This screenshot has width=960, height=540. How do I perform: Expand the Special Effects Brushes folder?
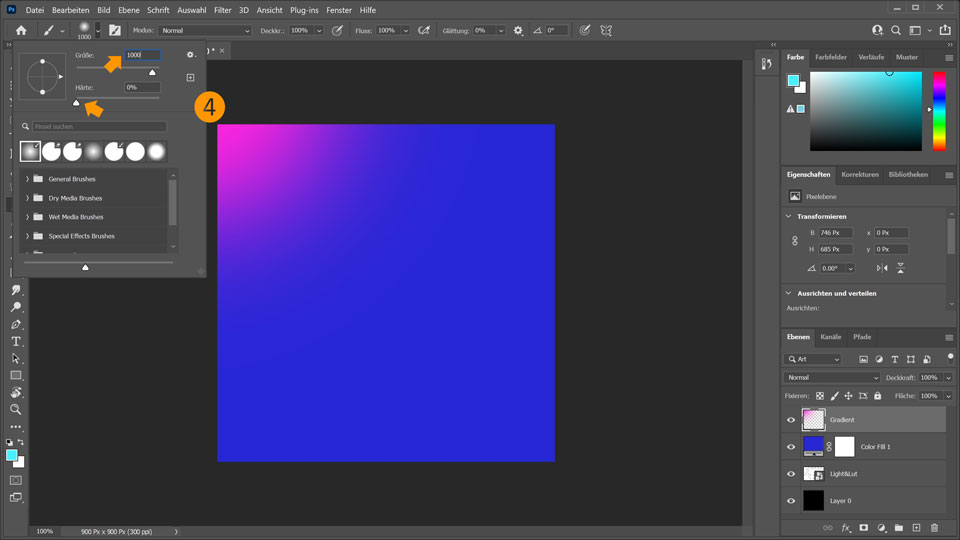point(27,236)
